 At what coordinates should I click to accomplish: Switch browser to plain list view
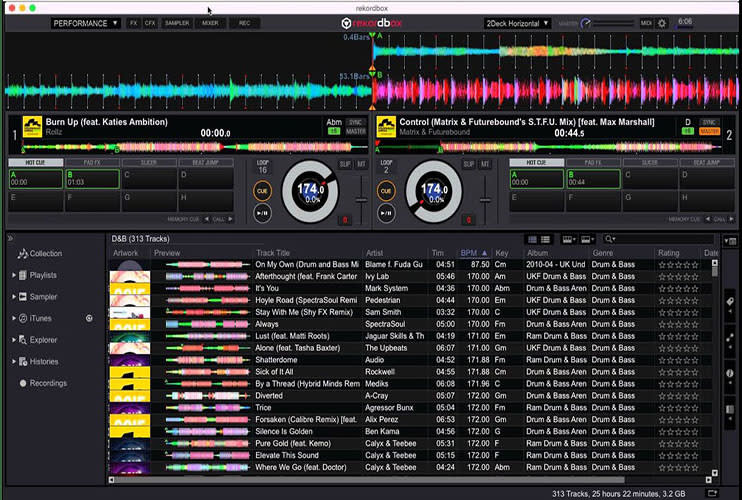545,240
